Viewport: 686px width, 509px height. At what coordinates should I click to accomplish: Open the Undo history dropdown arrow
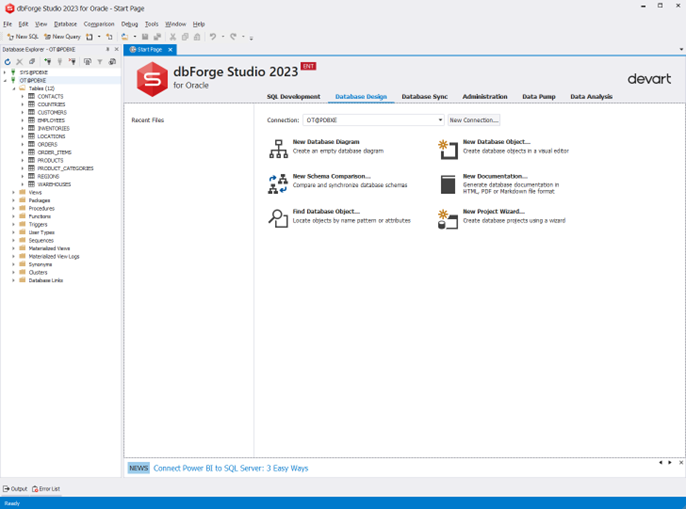223,37
